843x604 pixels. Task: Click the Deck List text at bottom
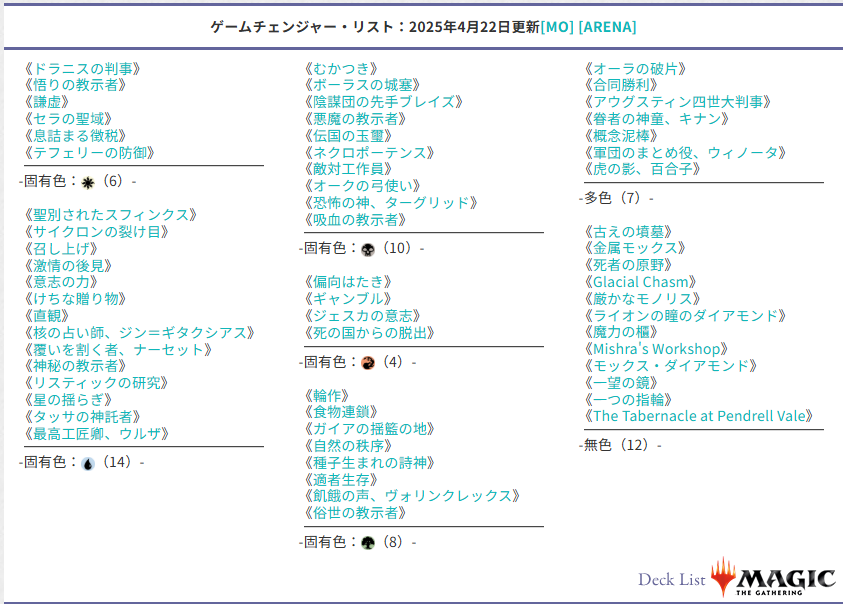(x=671, y=580)
